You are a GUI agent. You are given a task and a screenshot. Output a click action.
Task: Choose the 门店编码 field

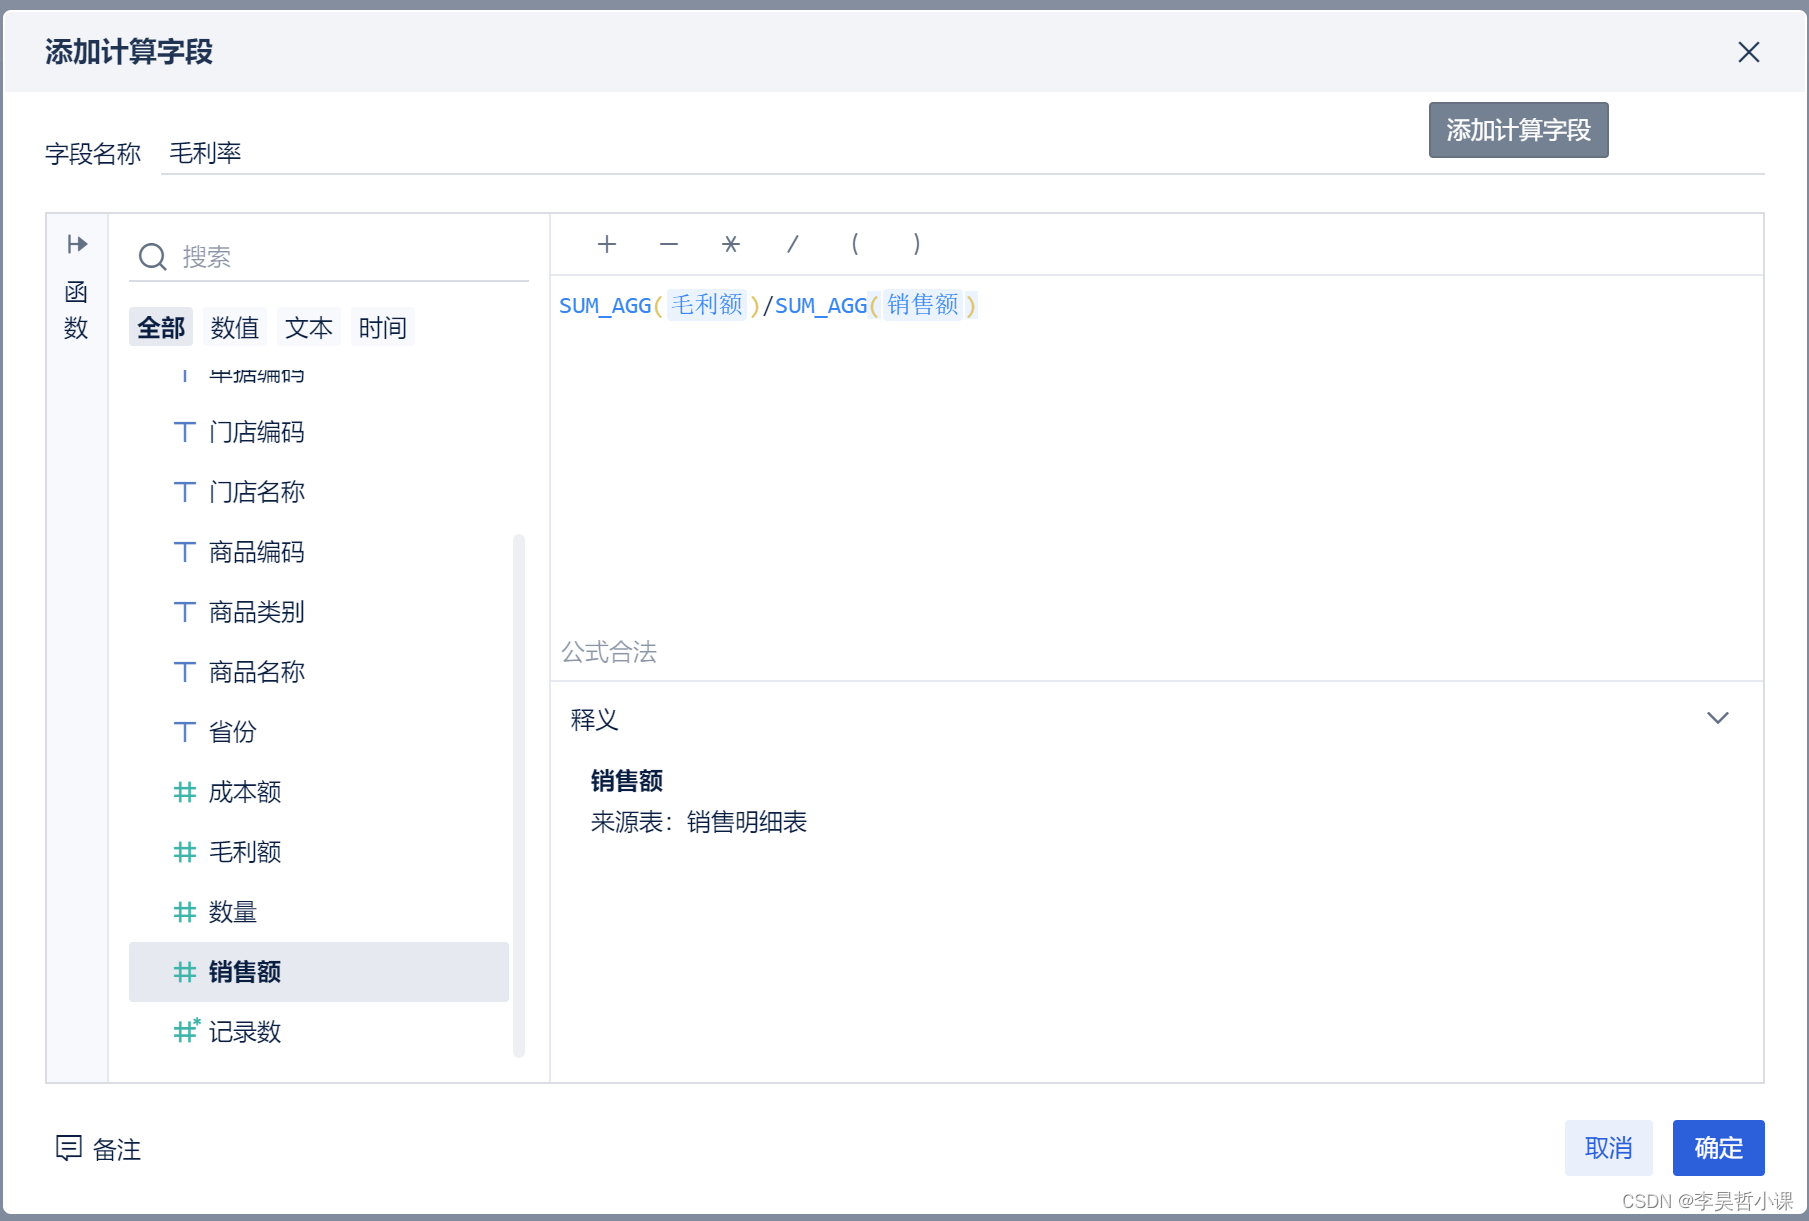coord(319,432)
